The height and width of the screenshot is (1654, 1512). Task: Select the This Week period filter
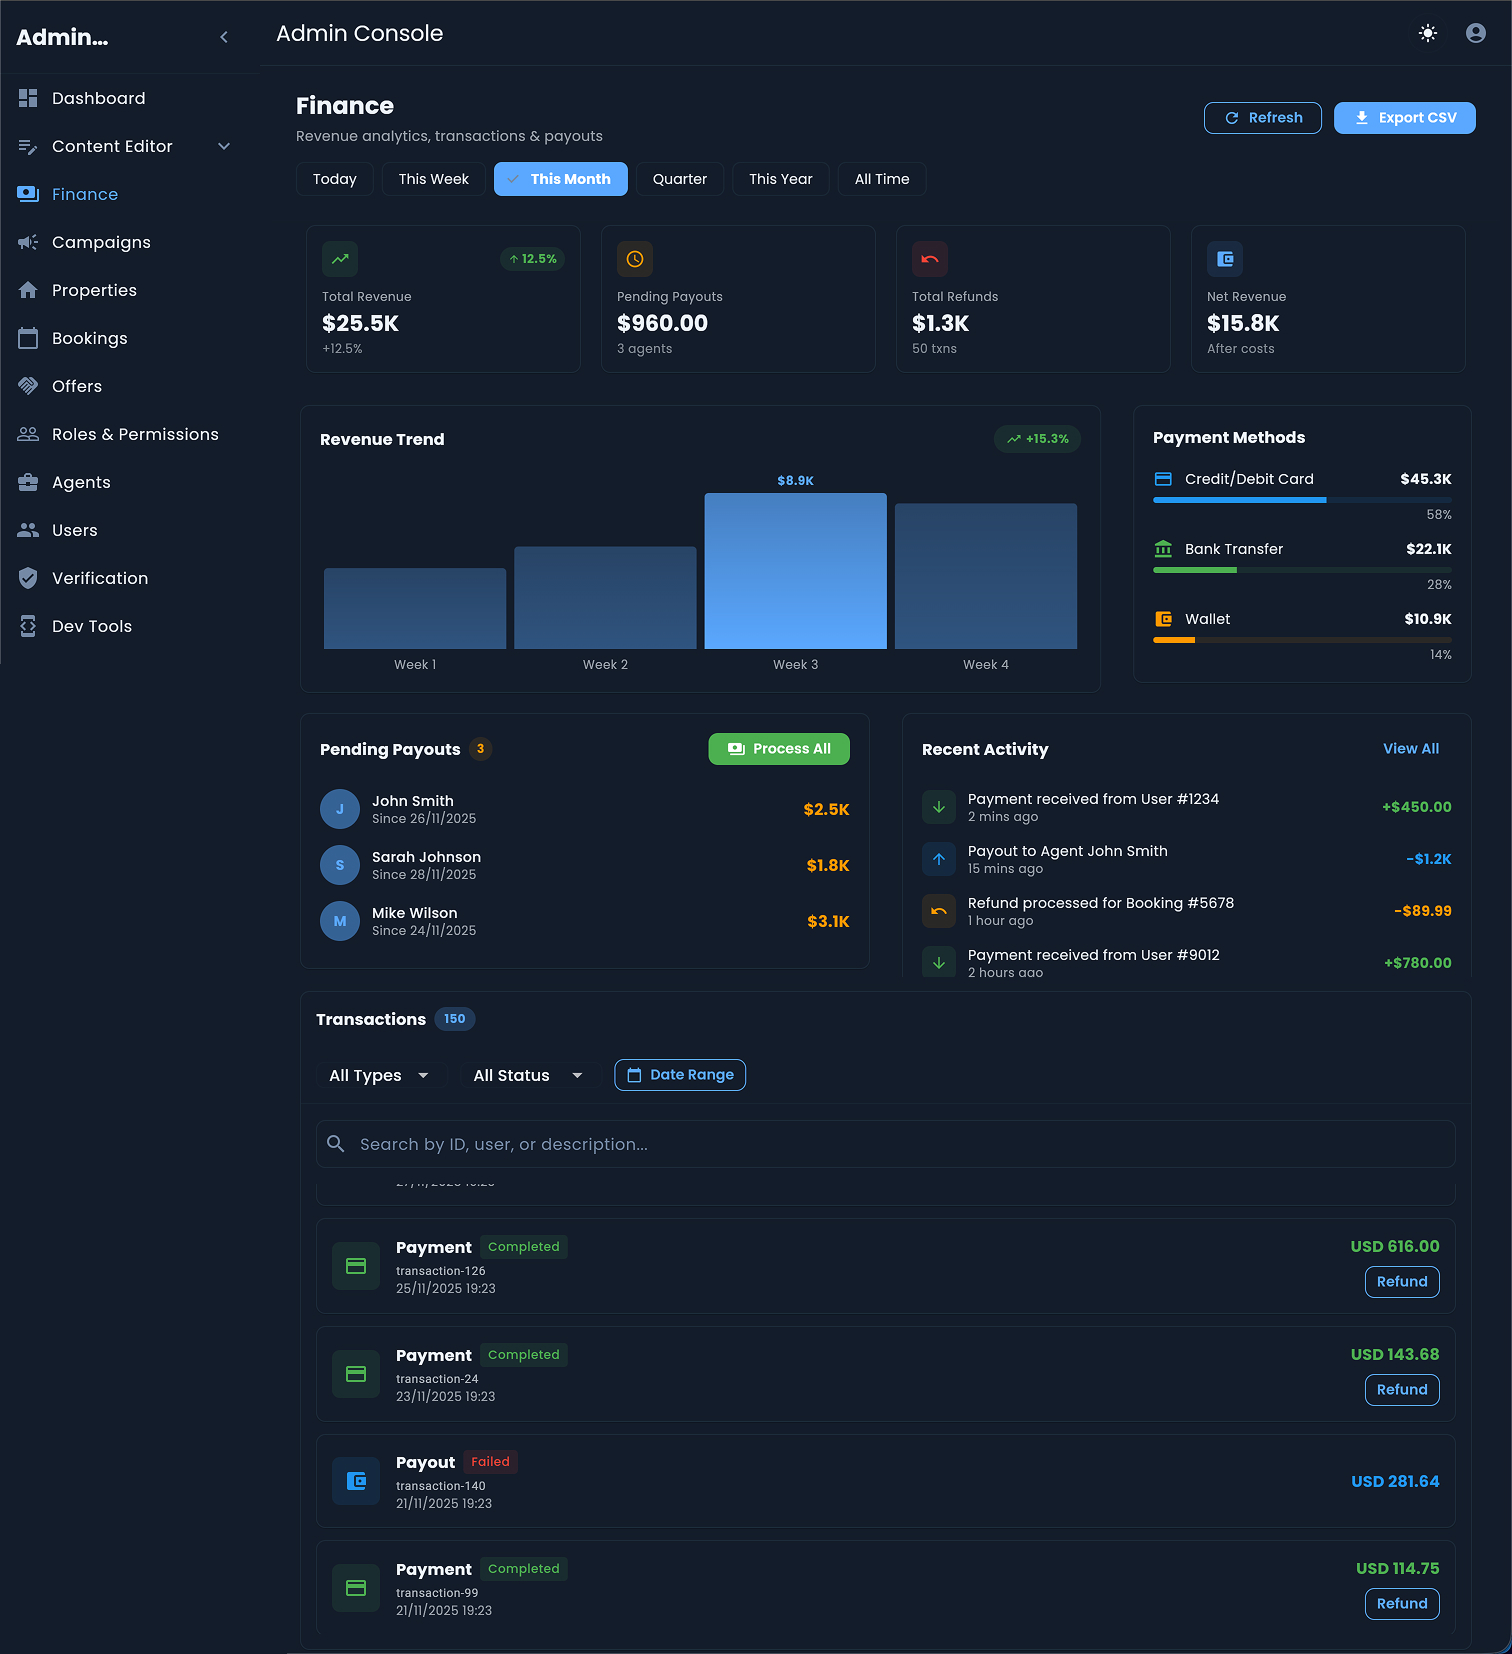tap(434, 179)
